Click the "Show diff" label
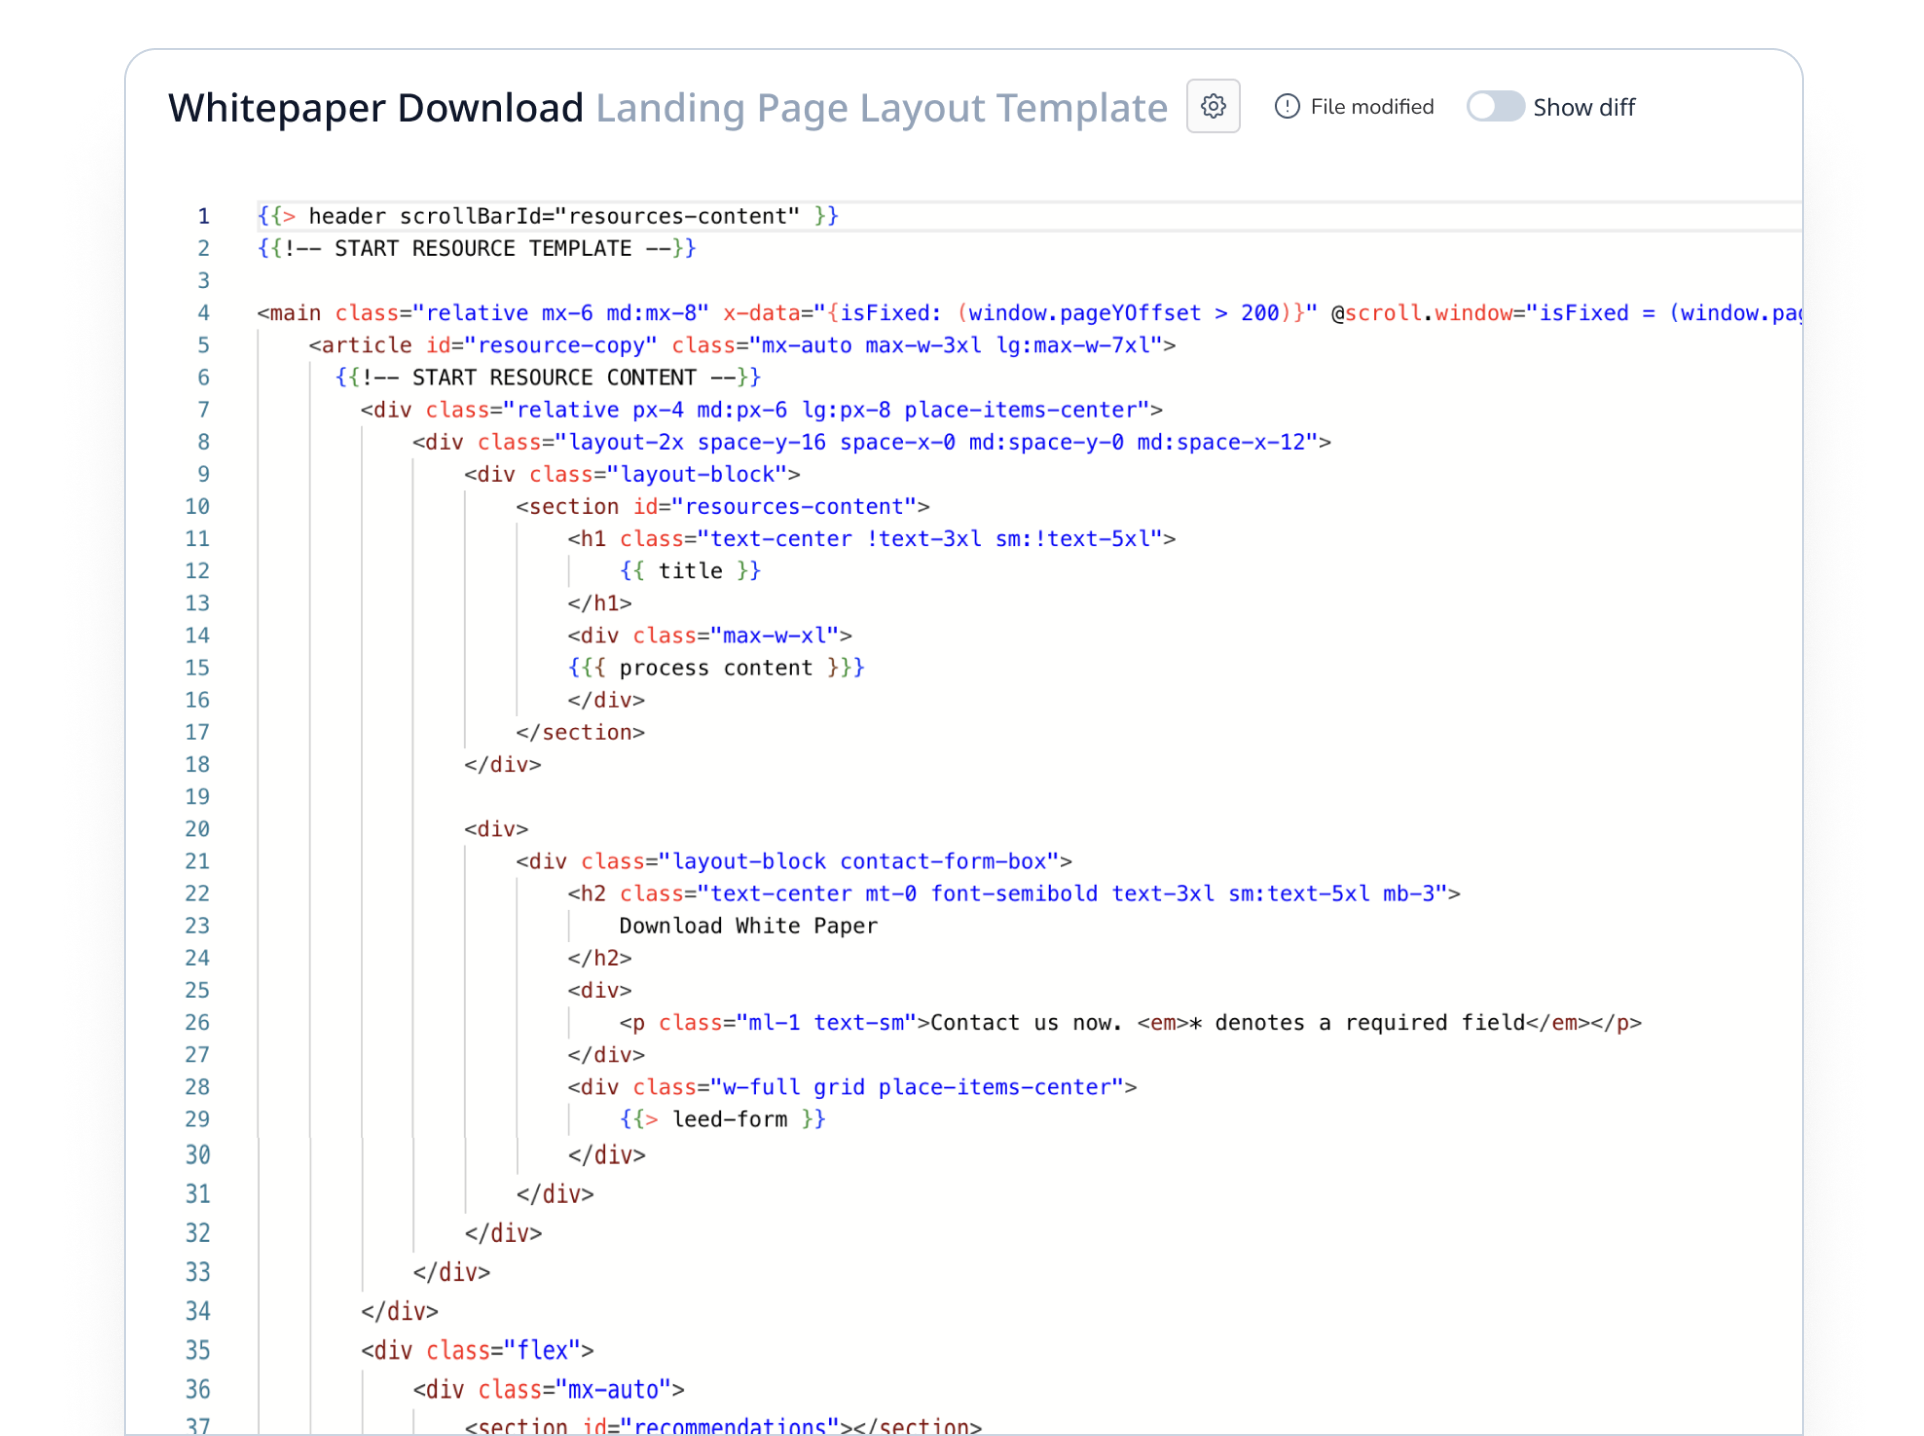Image resolution: width=1924 pixels, height=1436 pixels. pyautogui.click(x=1584, y=107)
